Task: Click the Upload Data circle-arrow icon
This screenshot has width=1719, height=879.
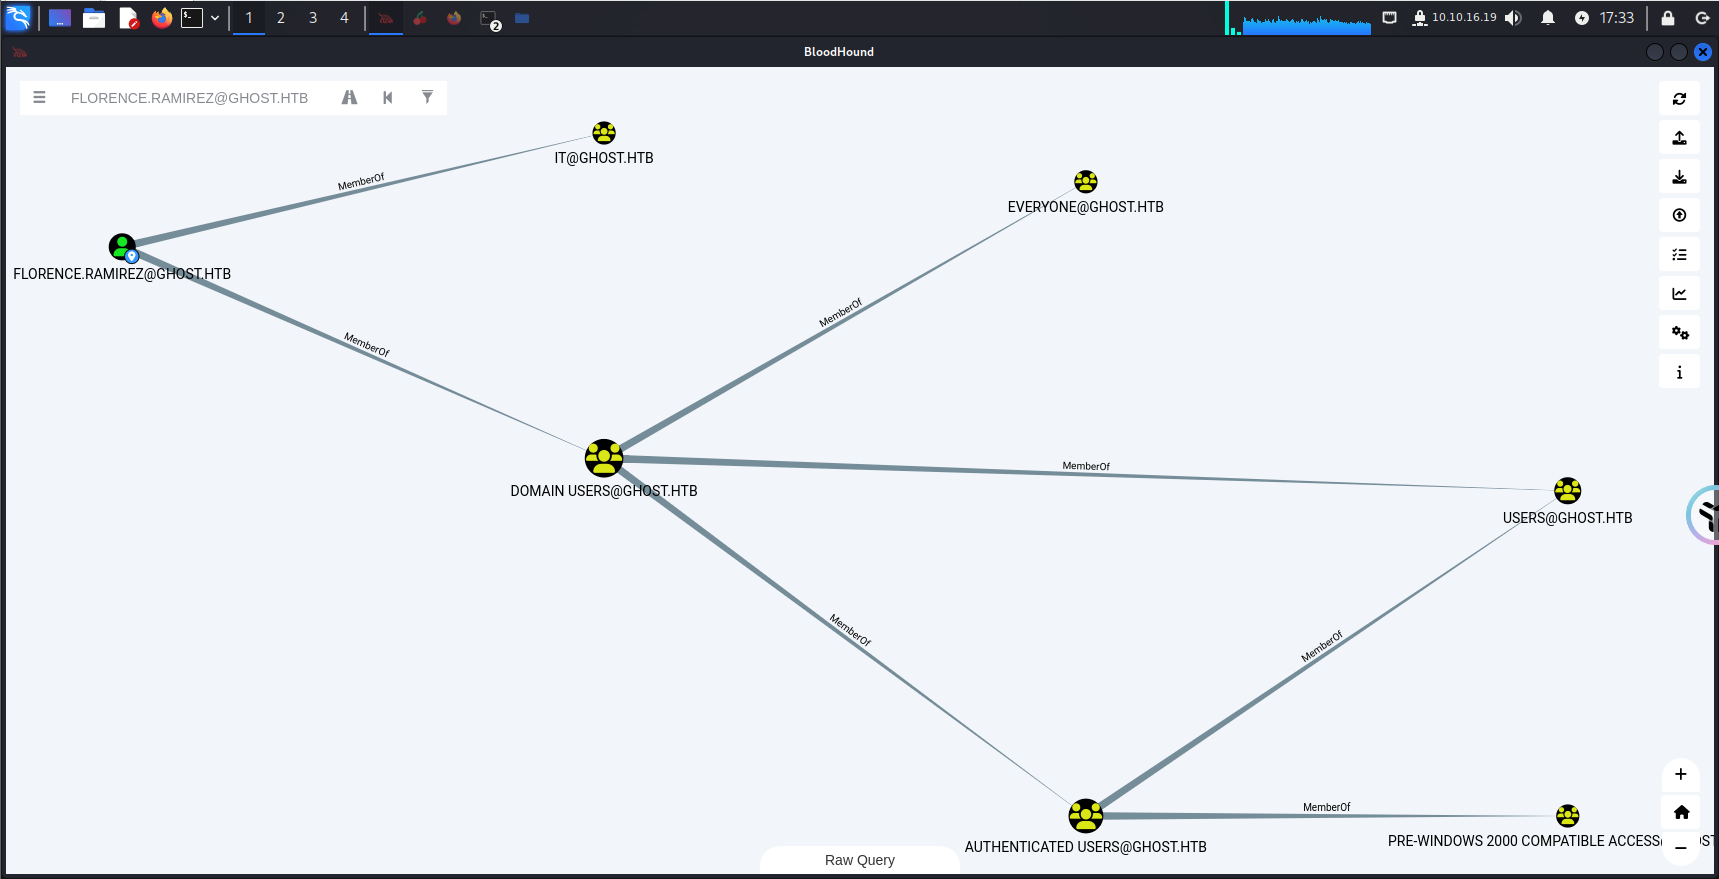Action: pos(1679,215)
